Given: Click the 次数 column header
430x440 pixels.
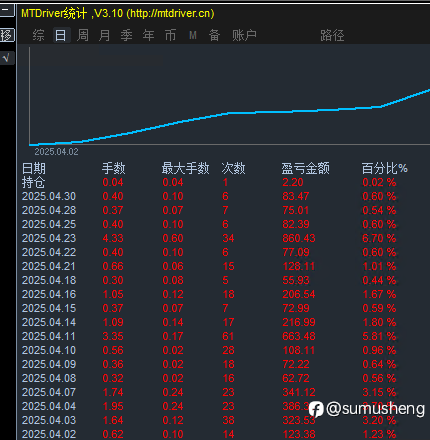Looking at the screenshot, I should [233, 168].
